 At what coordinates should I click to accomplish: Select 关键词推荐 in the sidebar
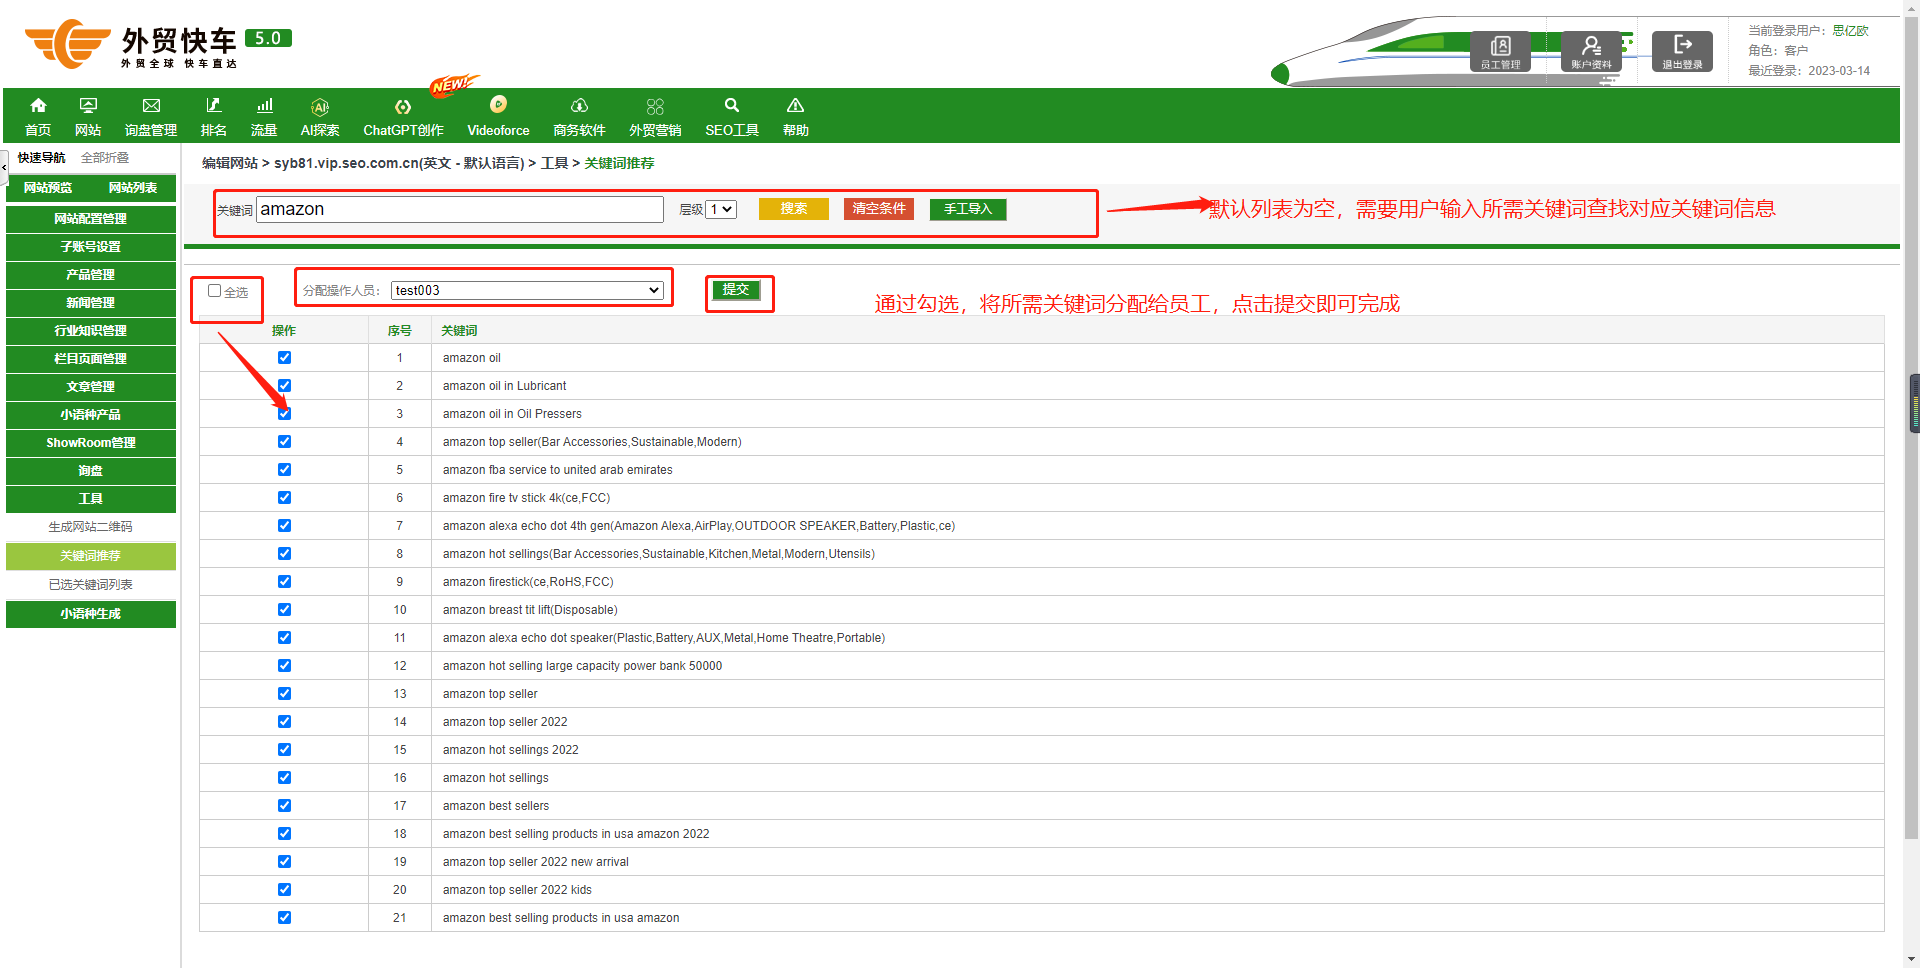click(x=91, y=556)
